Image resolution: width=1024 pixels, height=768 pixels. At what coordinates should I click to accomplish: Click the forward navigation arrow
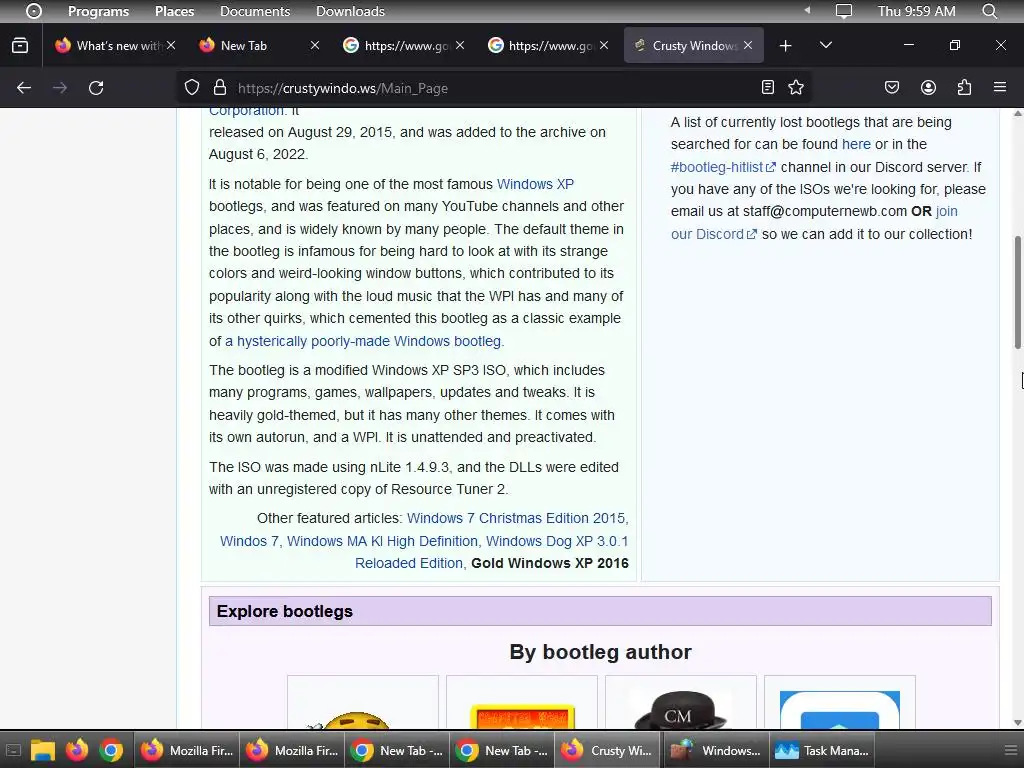click(x=59, y=88)
